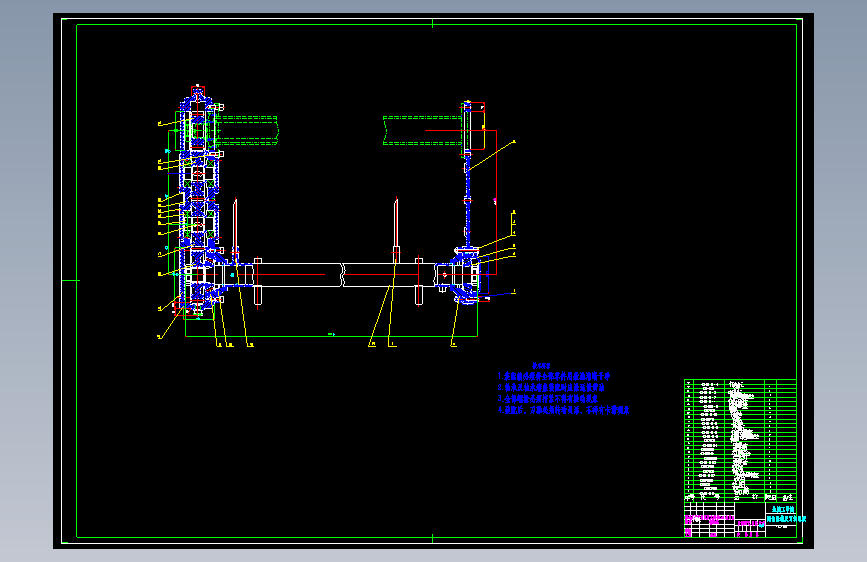
Task: Click the green horizontal dimension line below shaft
Action: click(x=331, y=336)
